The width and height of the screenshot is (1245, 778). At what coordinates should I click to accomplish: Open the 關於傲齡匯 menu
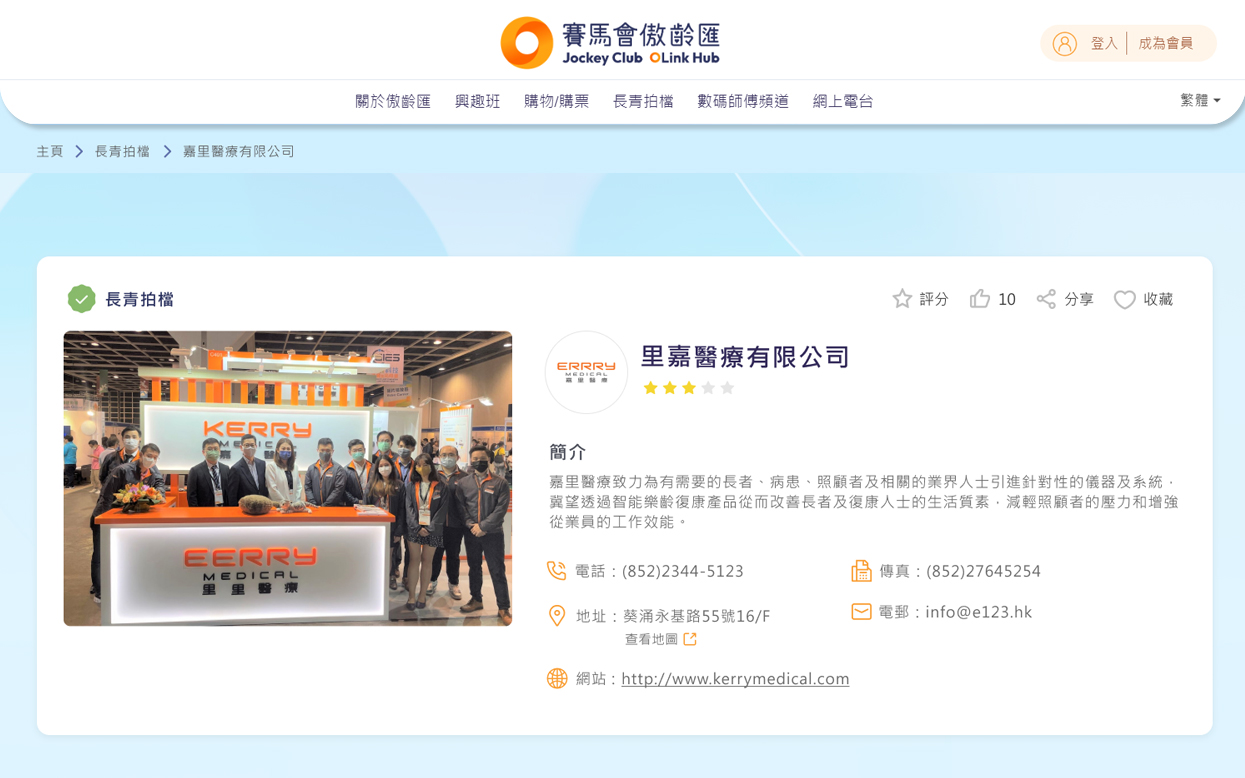(393, 101)
